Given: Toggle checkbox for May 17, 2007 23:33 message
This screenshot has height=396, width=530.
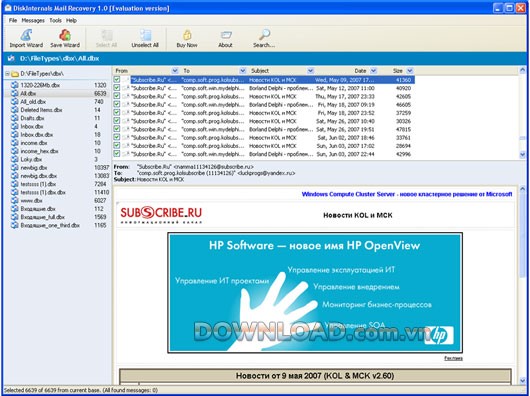Looking at the screenshot, I should coord(117,96).
